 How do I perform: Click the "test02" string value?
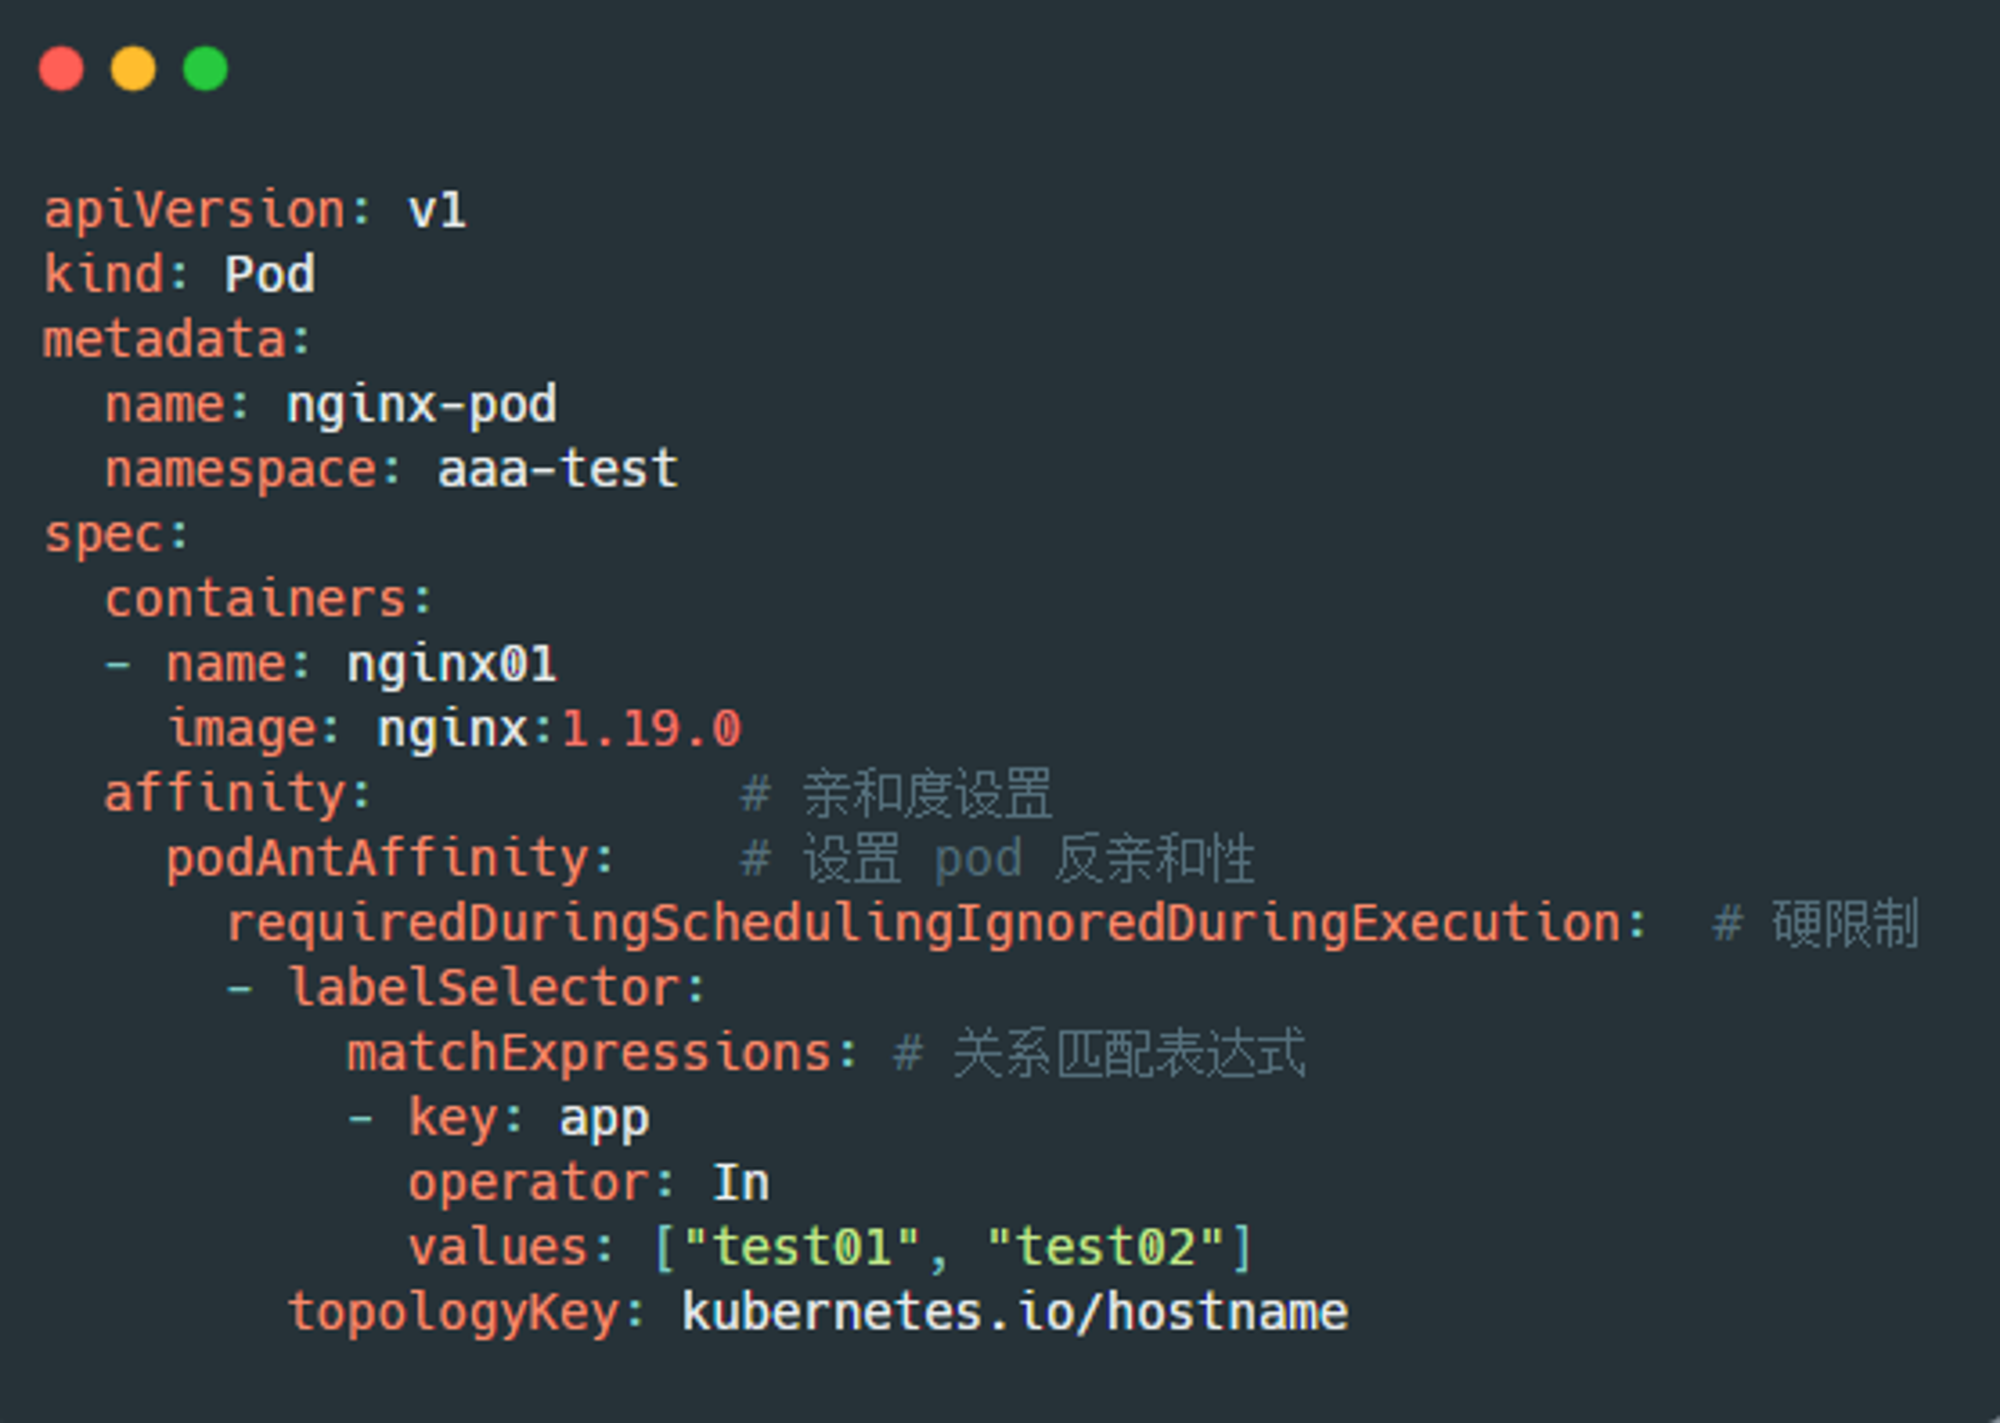click(x=1105, y=1248)
